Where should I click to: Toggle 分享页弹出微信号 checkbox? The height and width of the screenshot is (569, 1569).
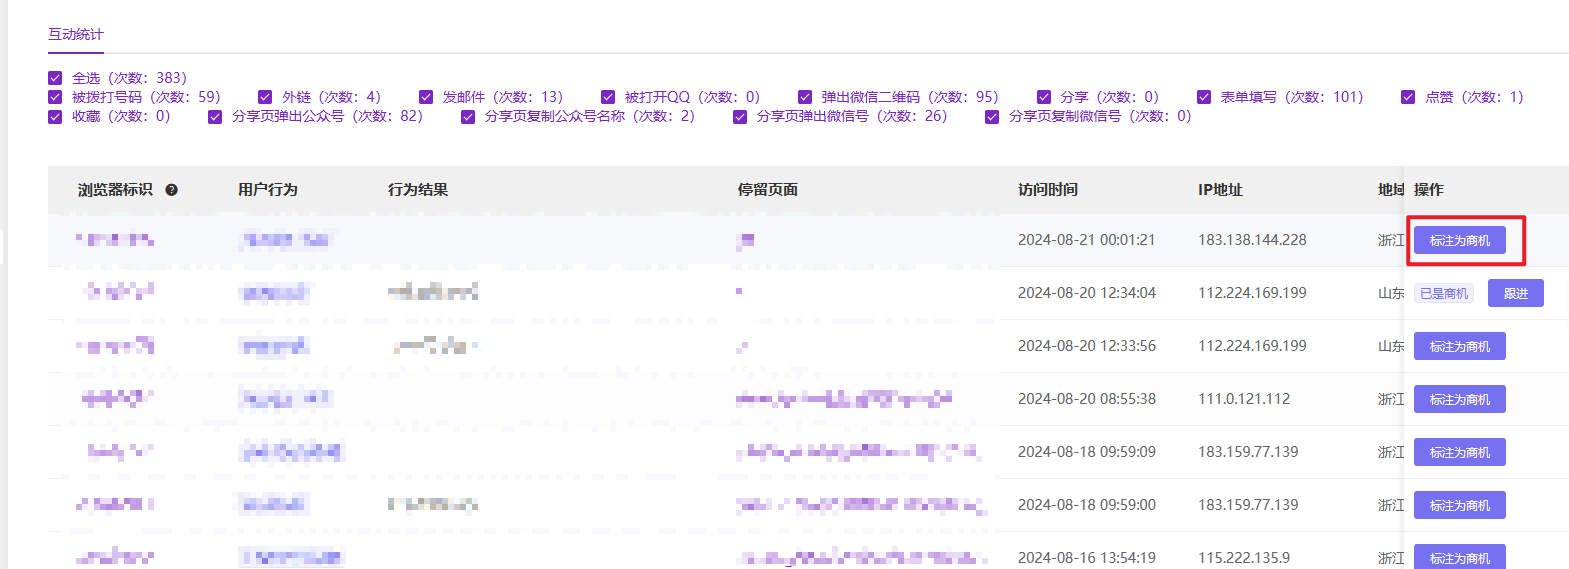[x=740, y=116]
